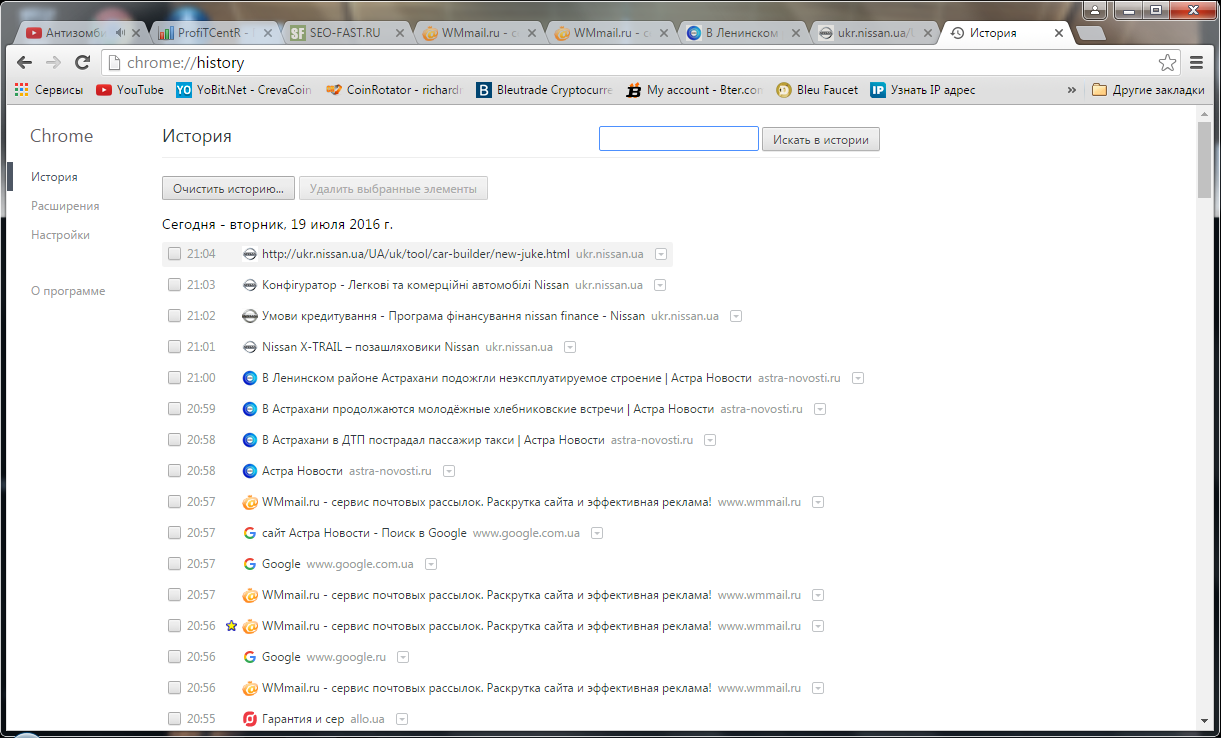Switch to the Антизомби YouTube tab
Screen dimensions: 1221x738
80,33
